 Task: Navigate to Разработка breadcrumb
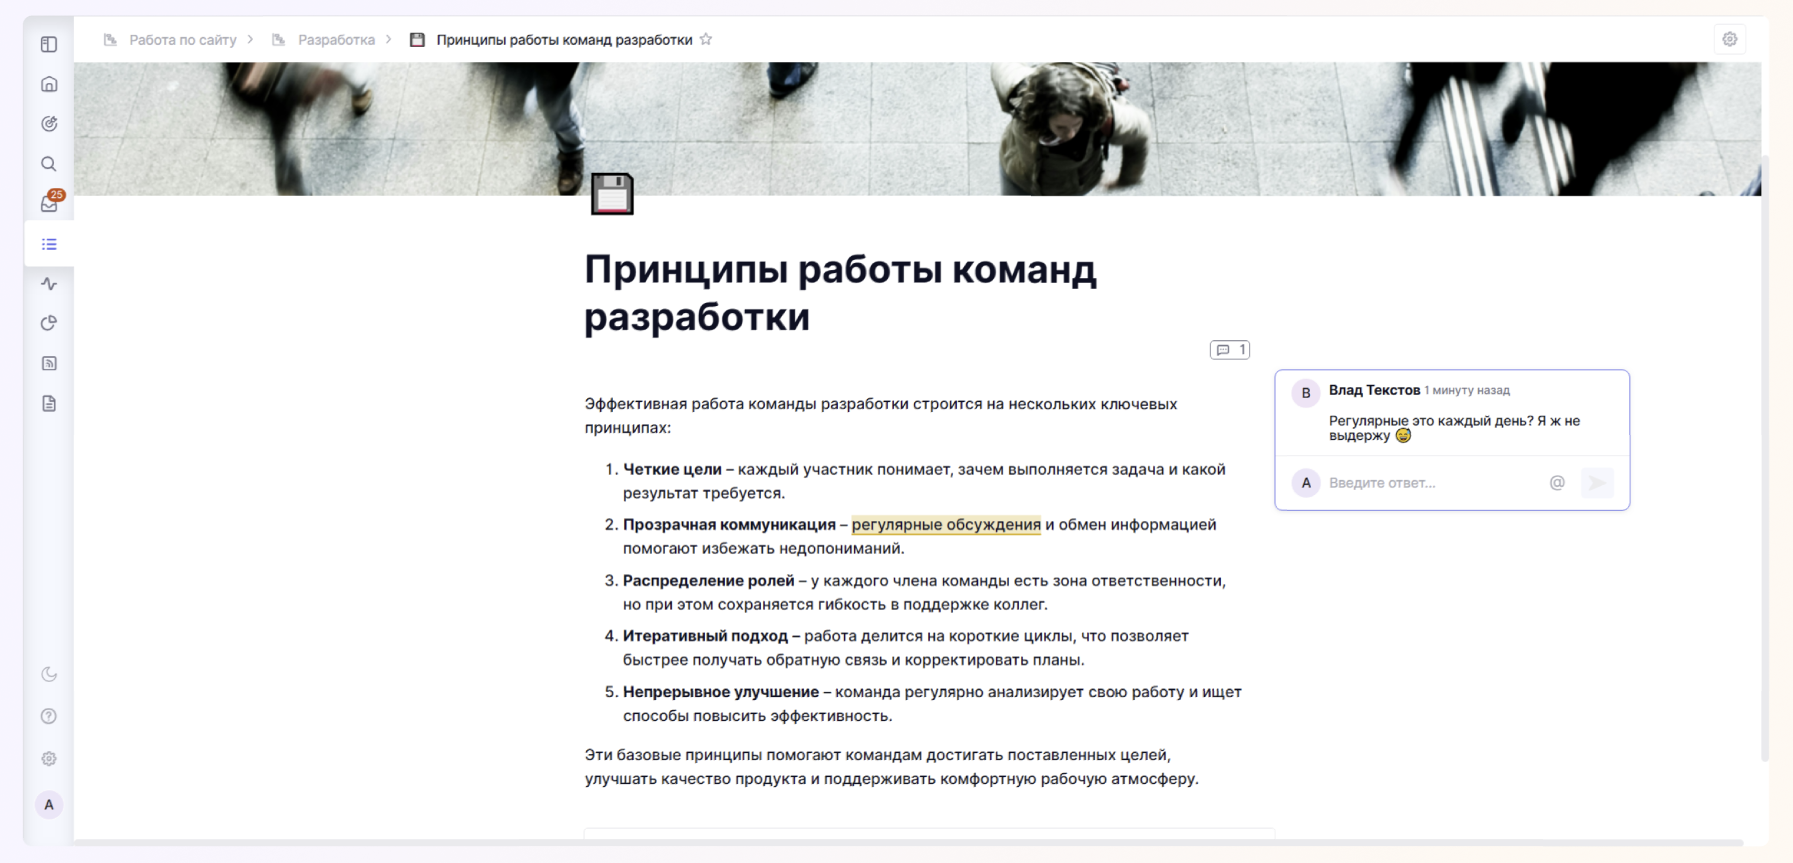336,40
